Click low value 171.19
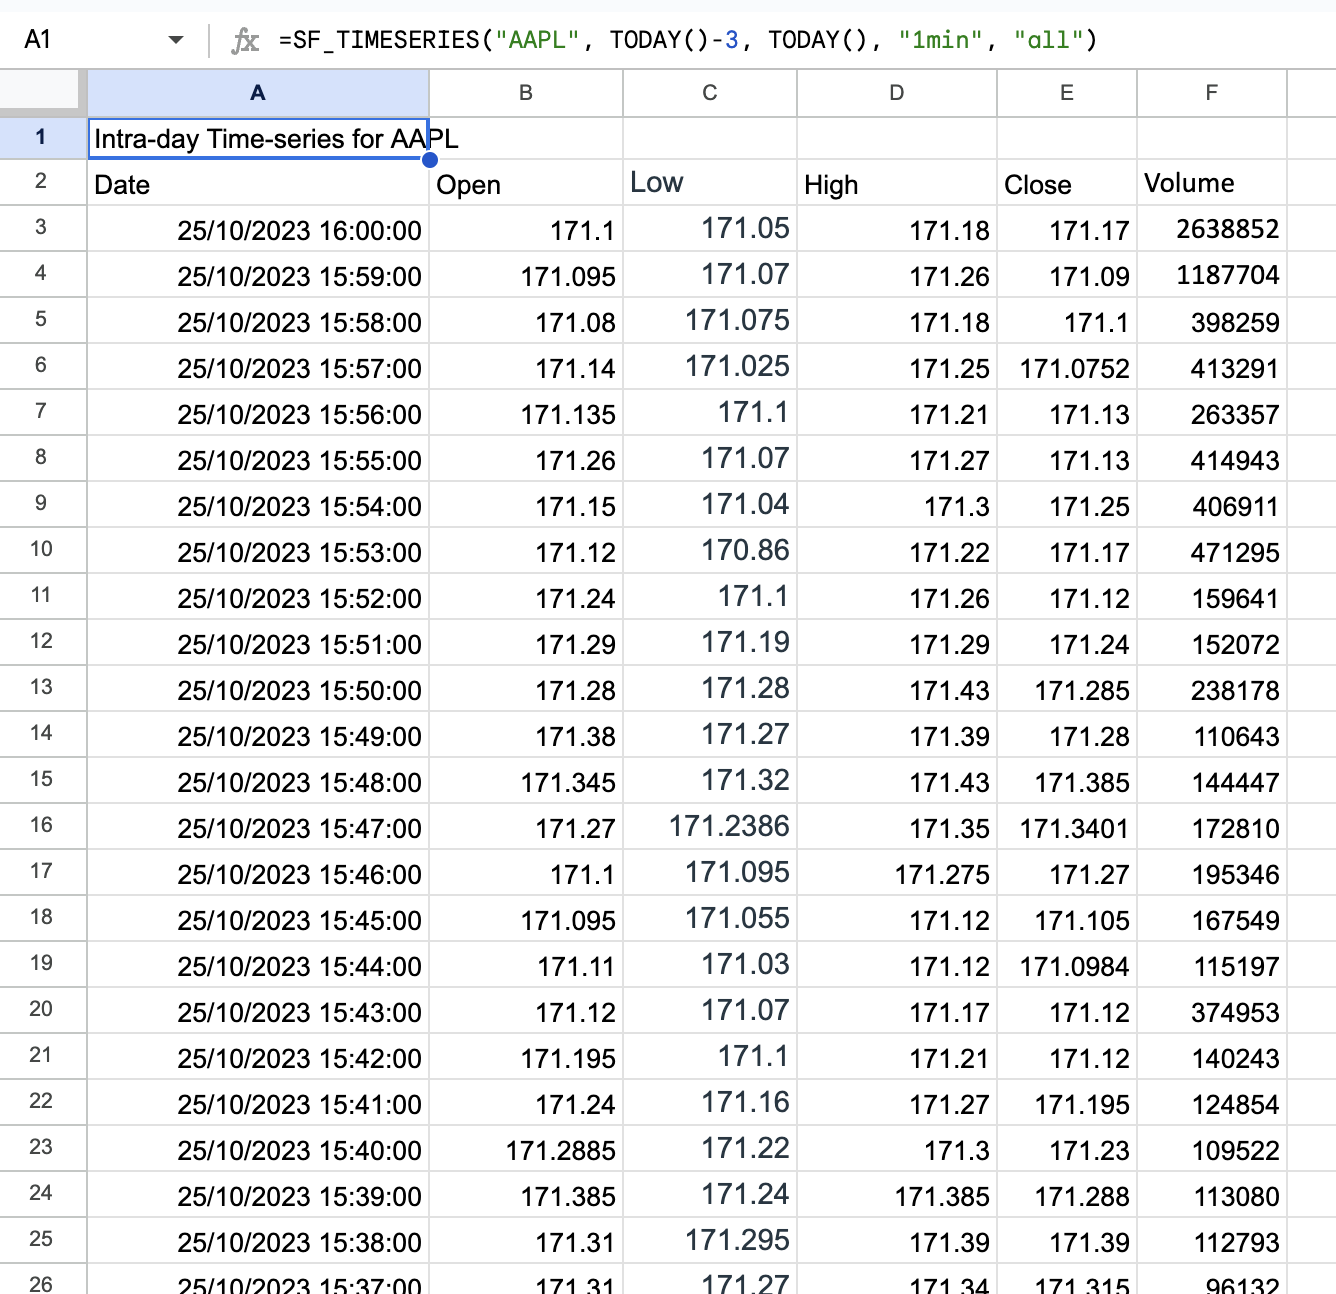This screenshot has width=1336, height=1294. pos(710,642)
